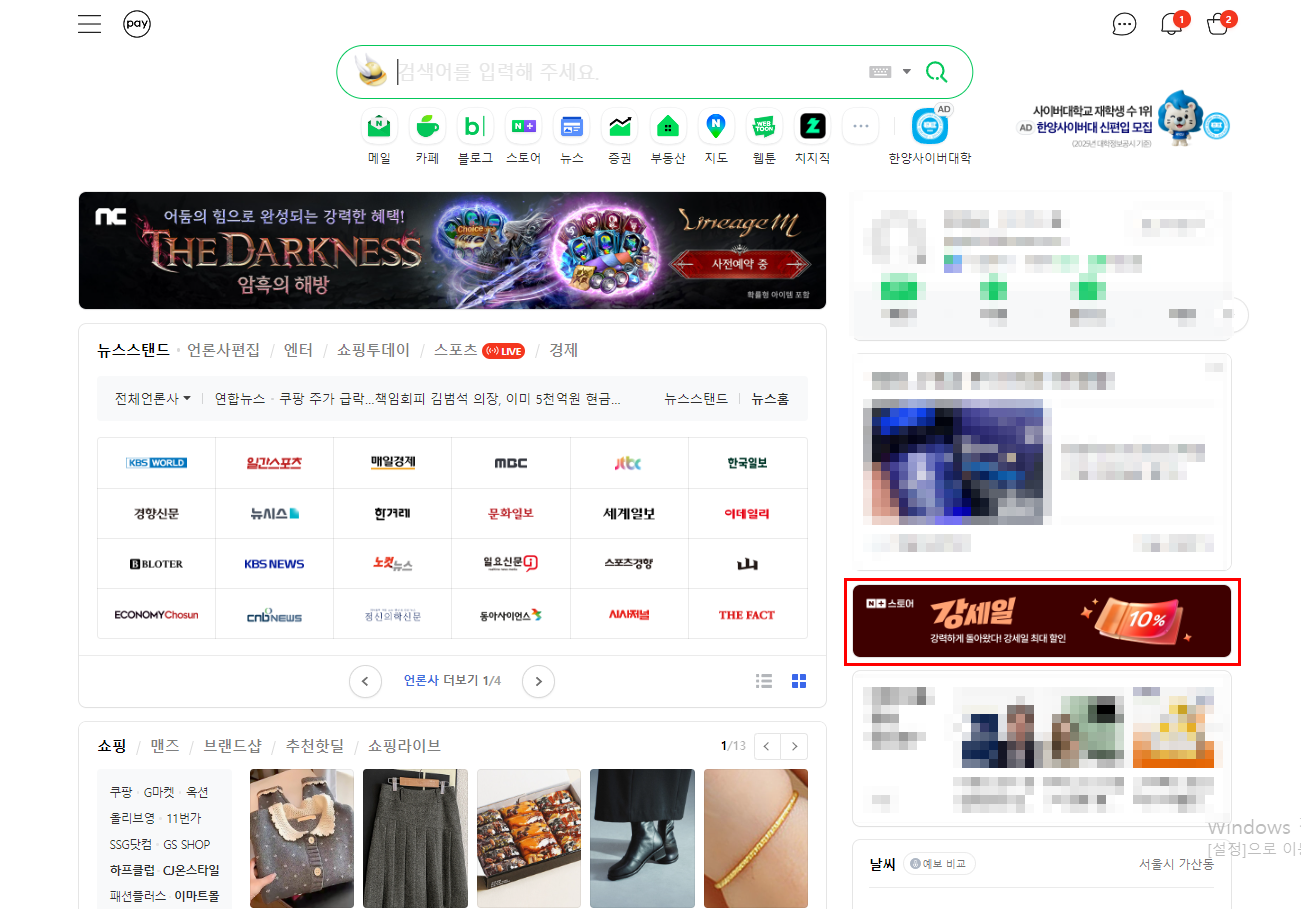Go to next shopping page arrow
Screen dimensions: 1301x909
coord(795,746)
